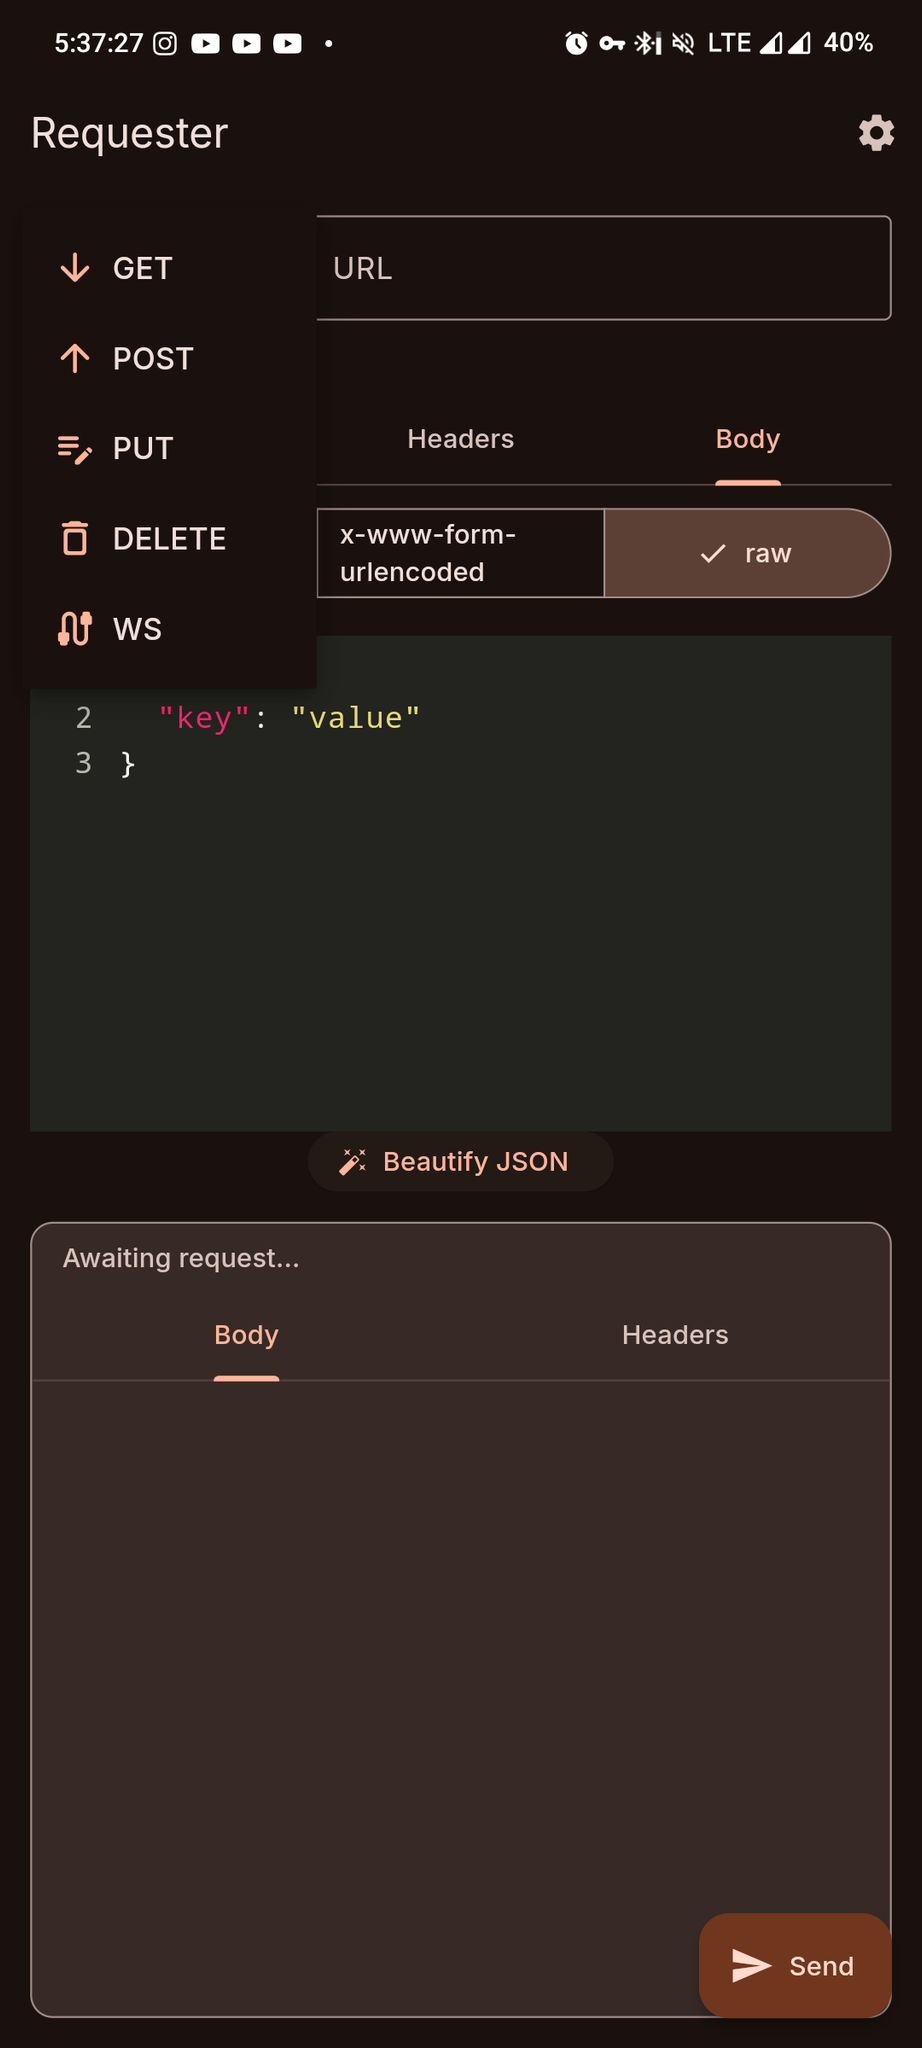This screenshot has width=922, height=2048.
Task: Click the checkmark on raw segment
Action: tap(713, 553)
